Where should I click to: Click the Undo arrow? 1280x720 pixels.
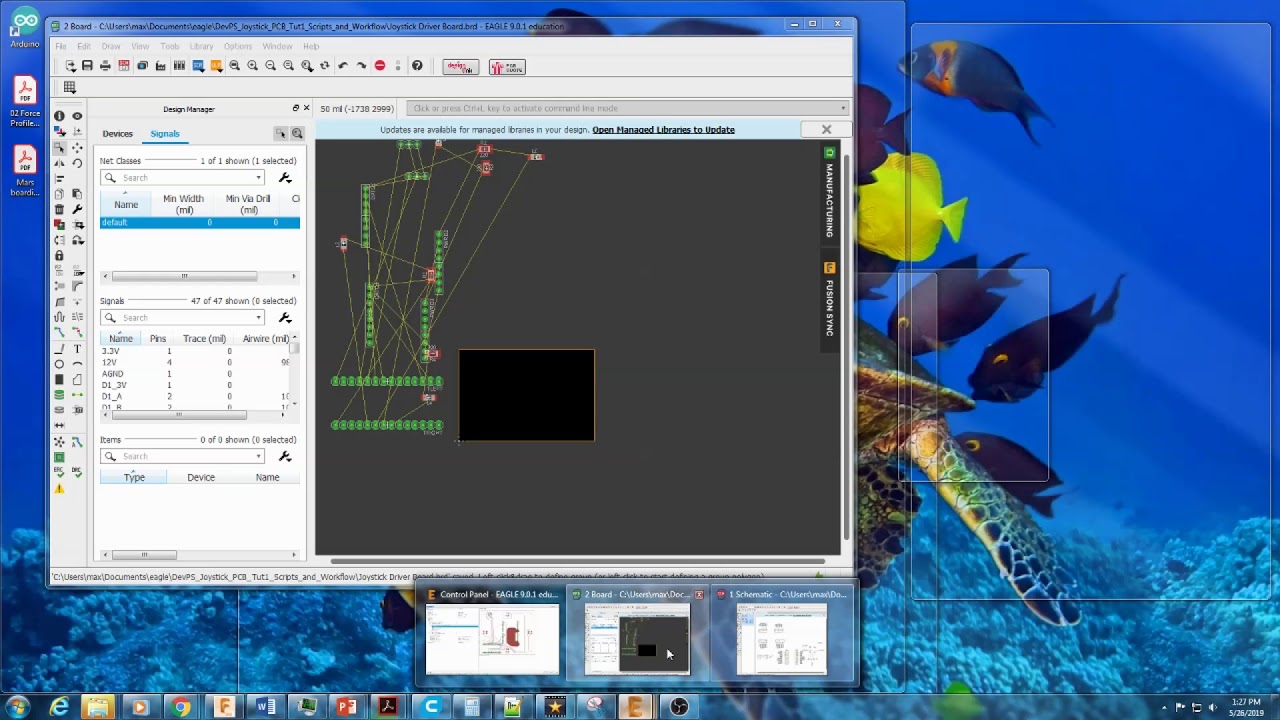(x=343, y=66)
